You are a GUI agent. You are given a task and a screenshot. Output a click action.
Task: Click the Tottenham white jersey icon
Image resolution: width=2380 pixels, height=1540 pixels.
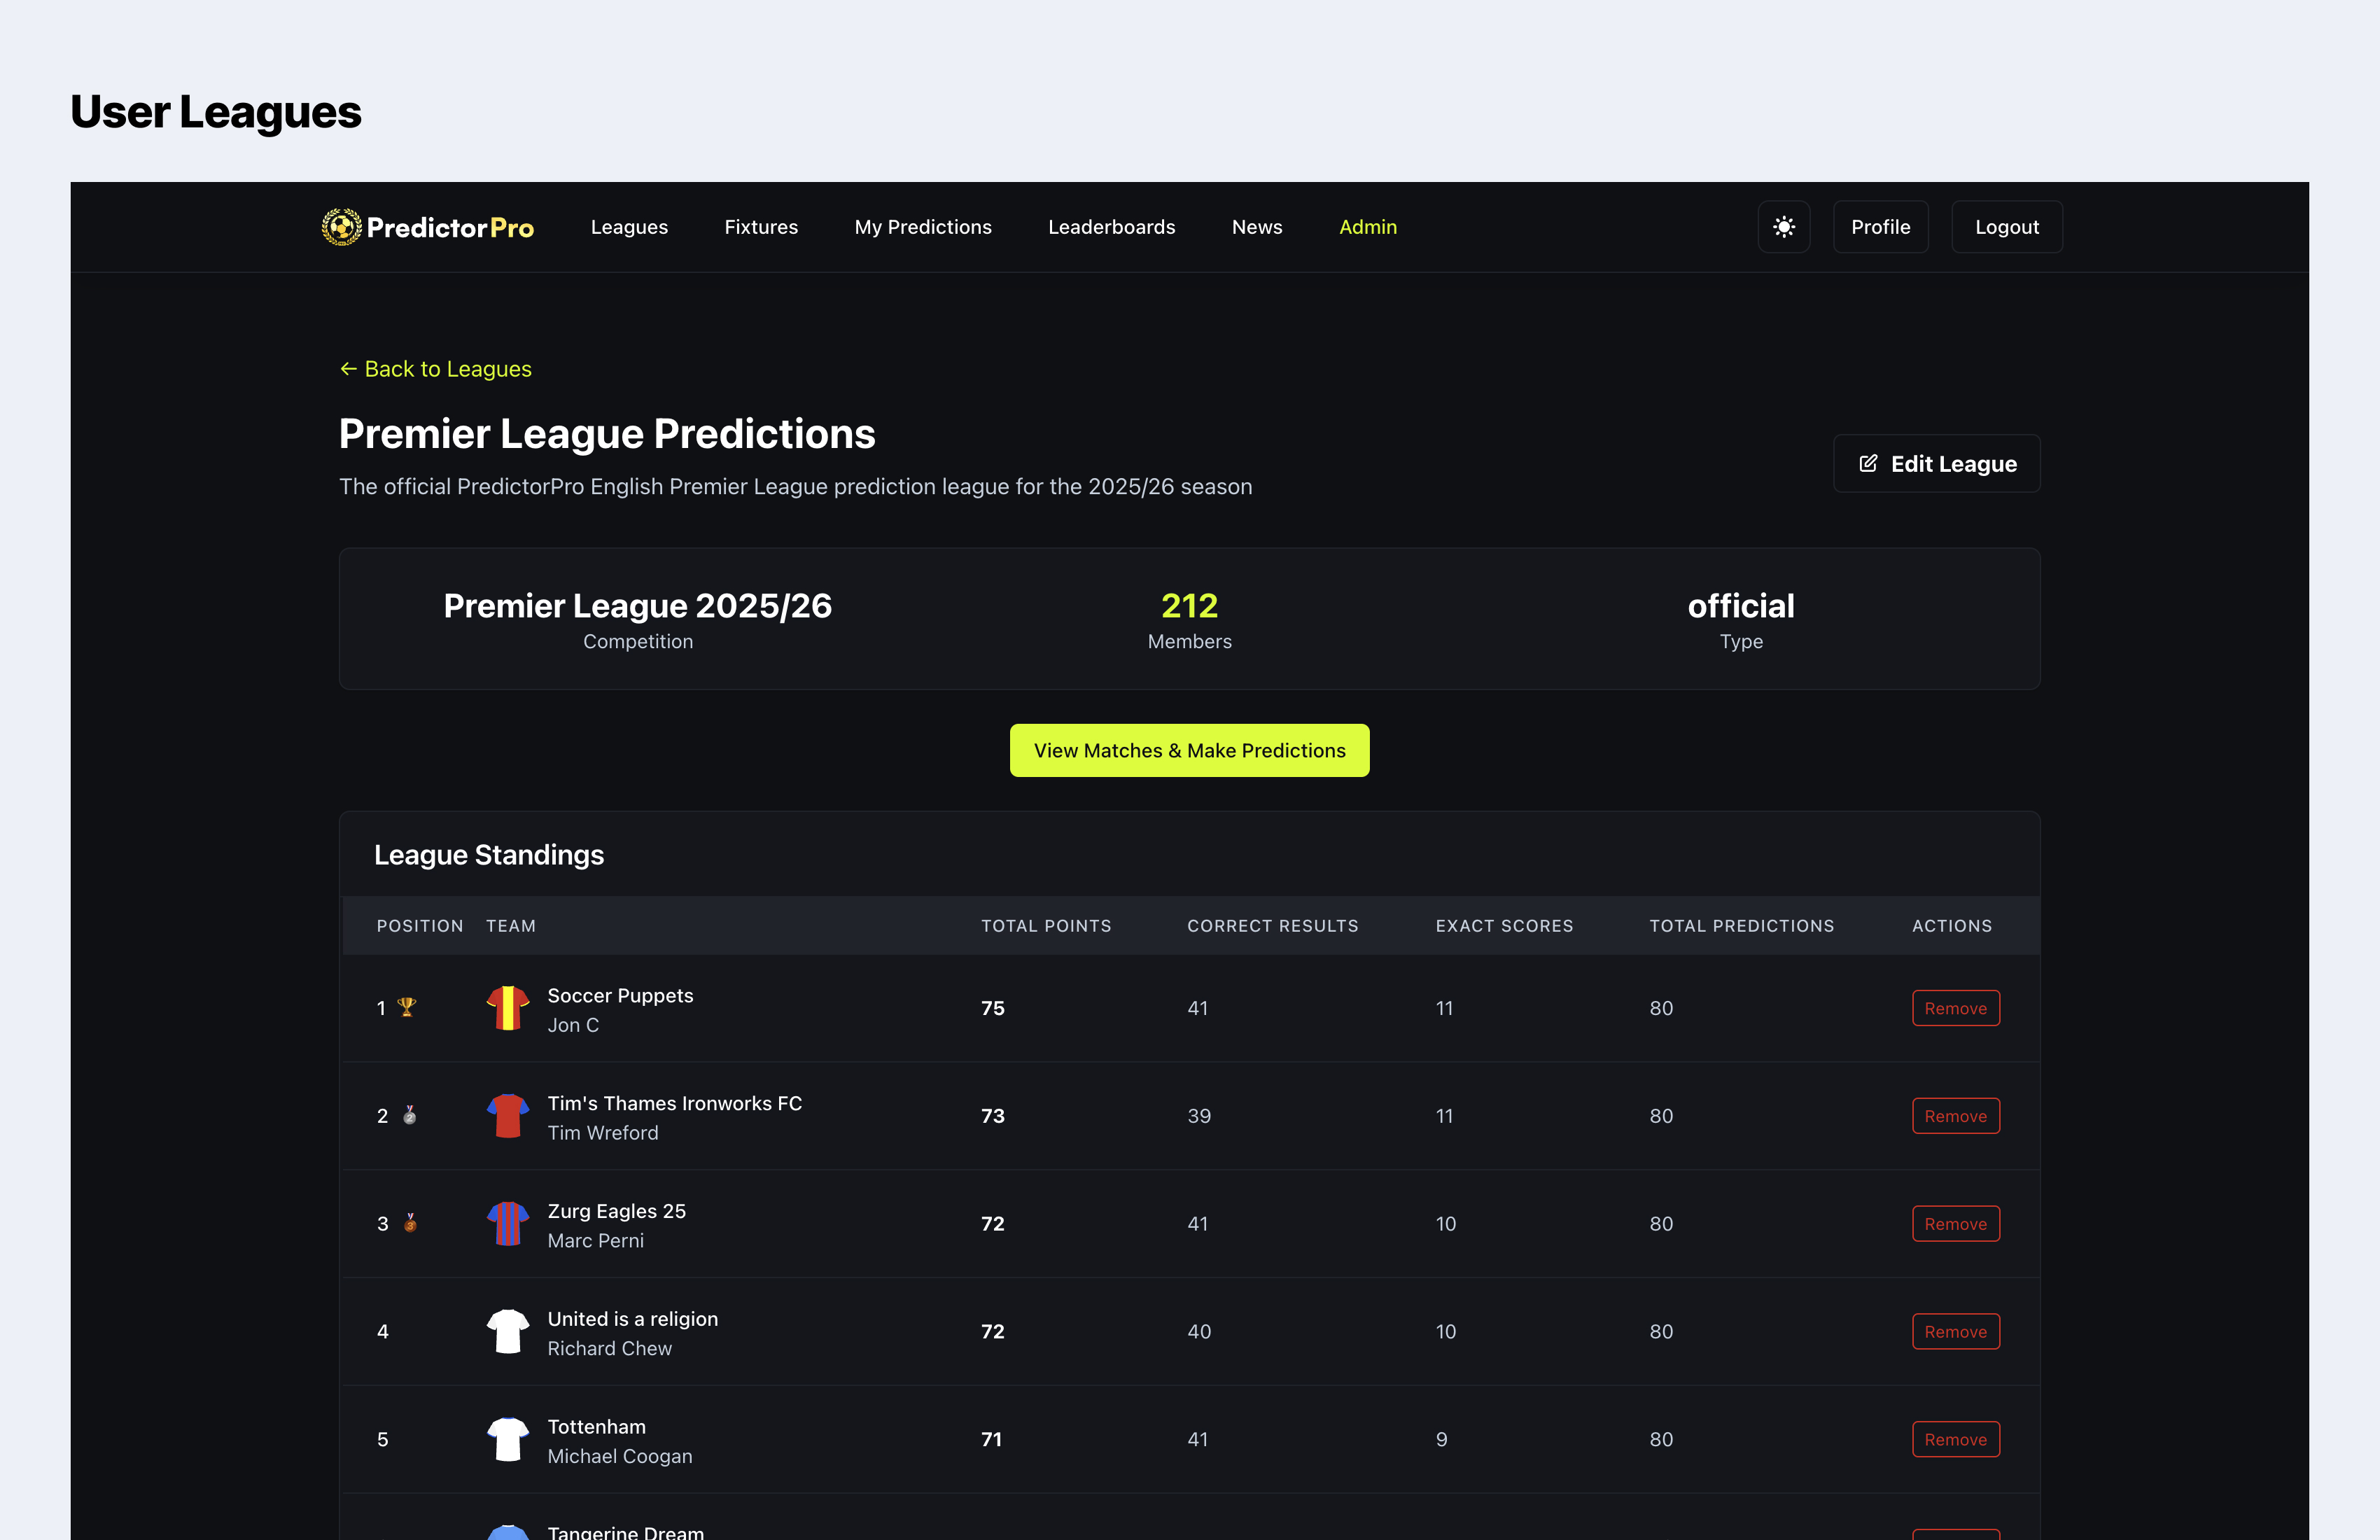pos(507,1439)
